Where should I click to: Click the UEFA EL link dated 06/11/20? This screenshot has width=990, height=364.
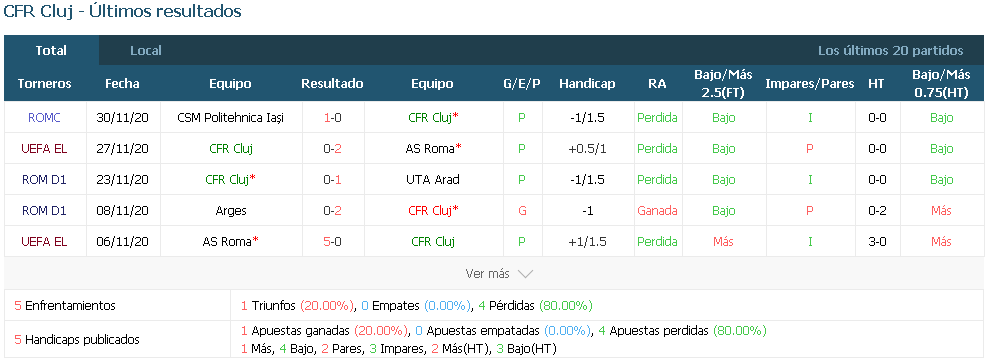coord(44,242)
